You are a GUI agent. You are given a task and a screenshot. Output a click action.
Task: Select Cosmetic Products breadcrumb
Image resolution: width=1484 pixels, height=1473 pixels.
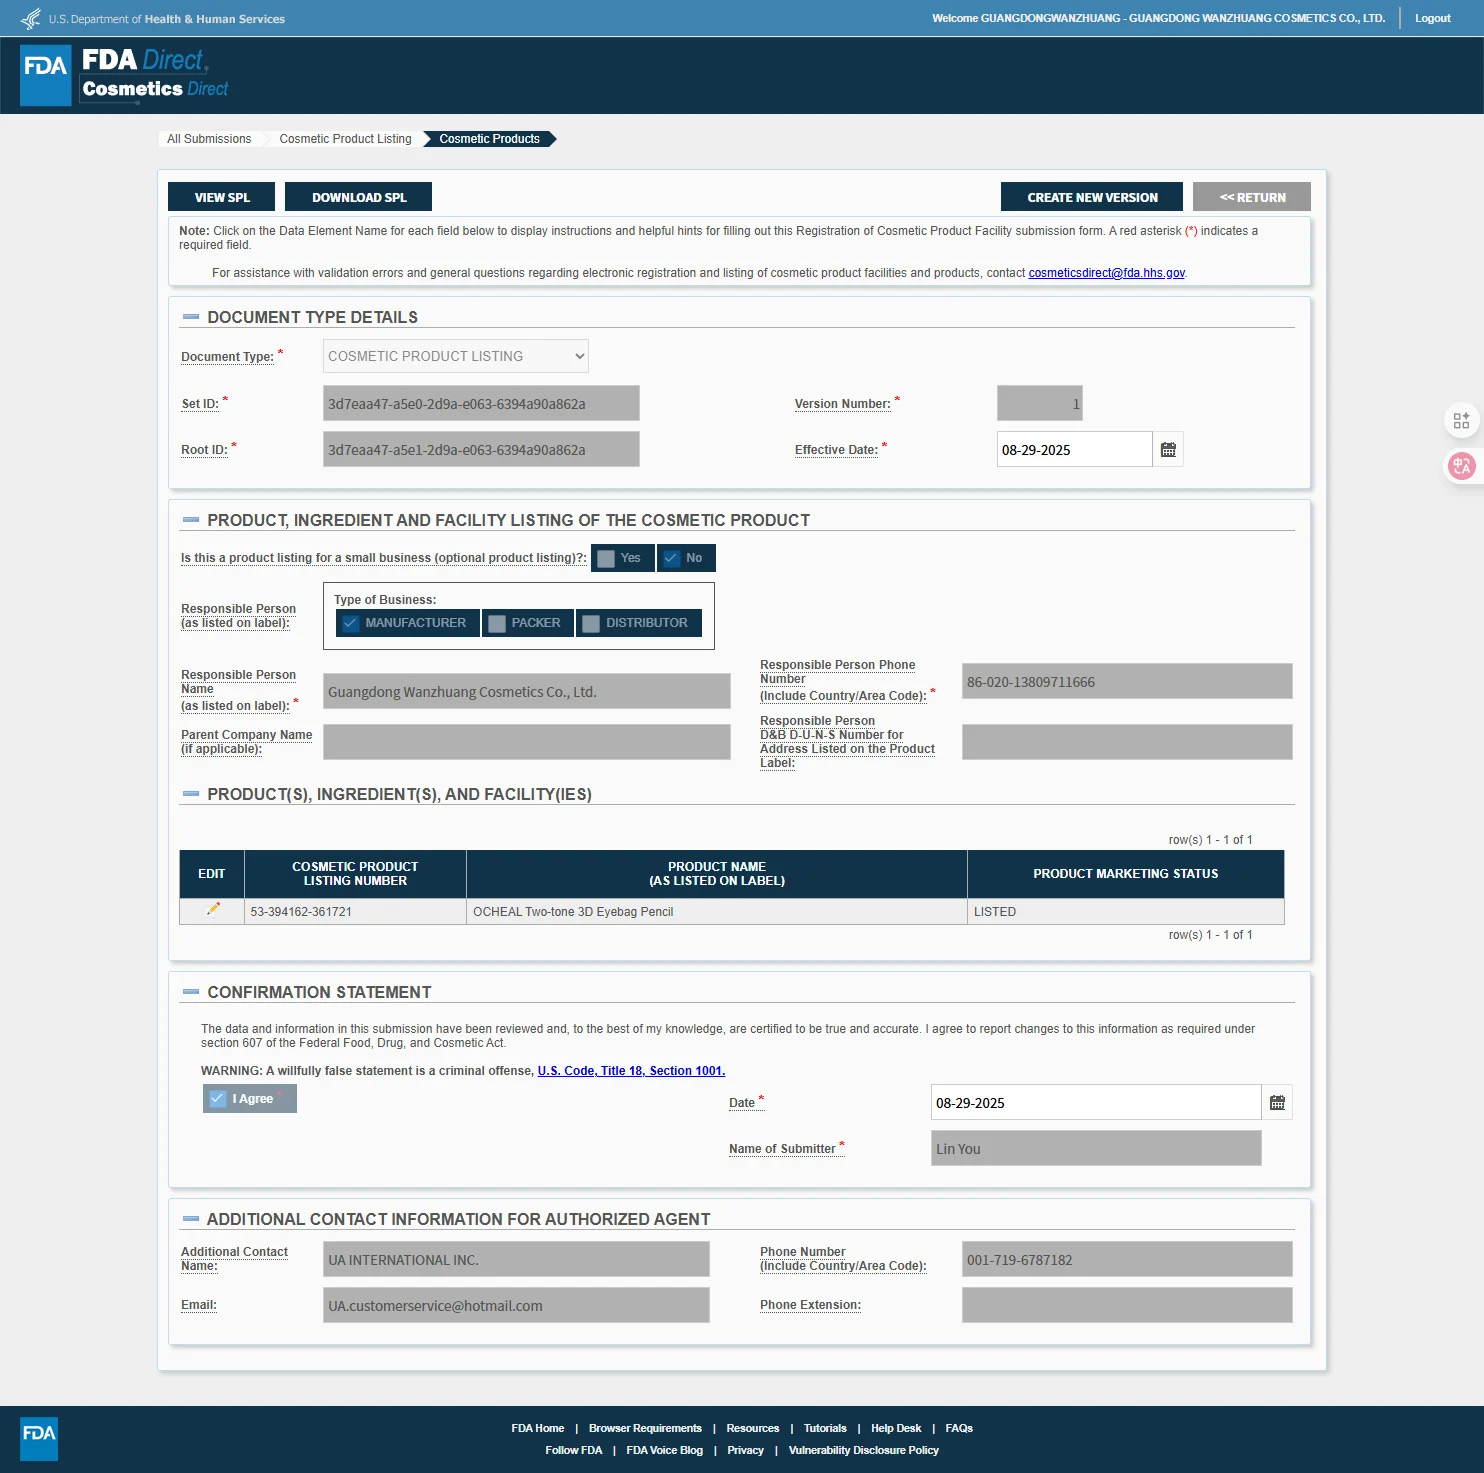[x=489, y=139]
